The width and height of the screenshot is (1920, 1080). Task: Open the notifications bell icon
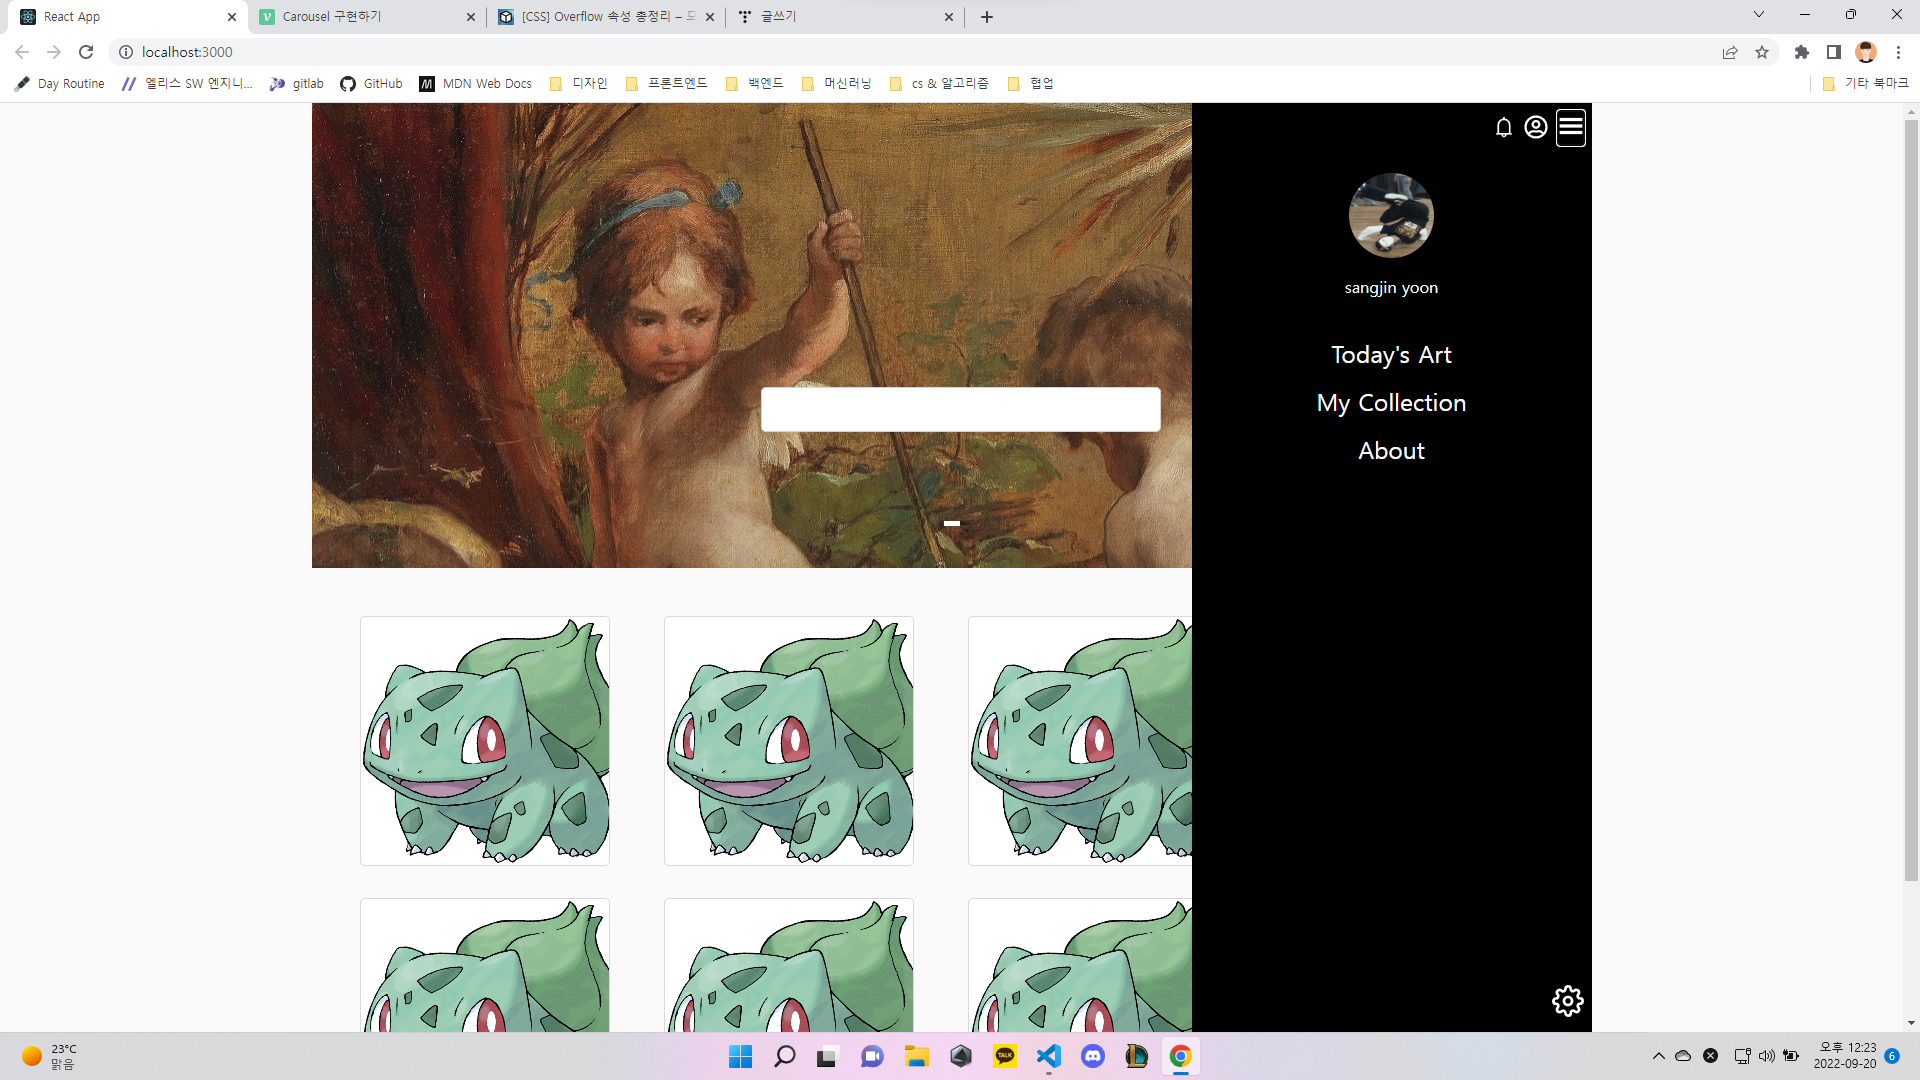1503,127
